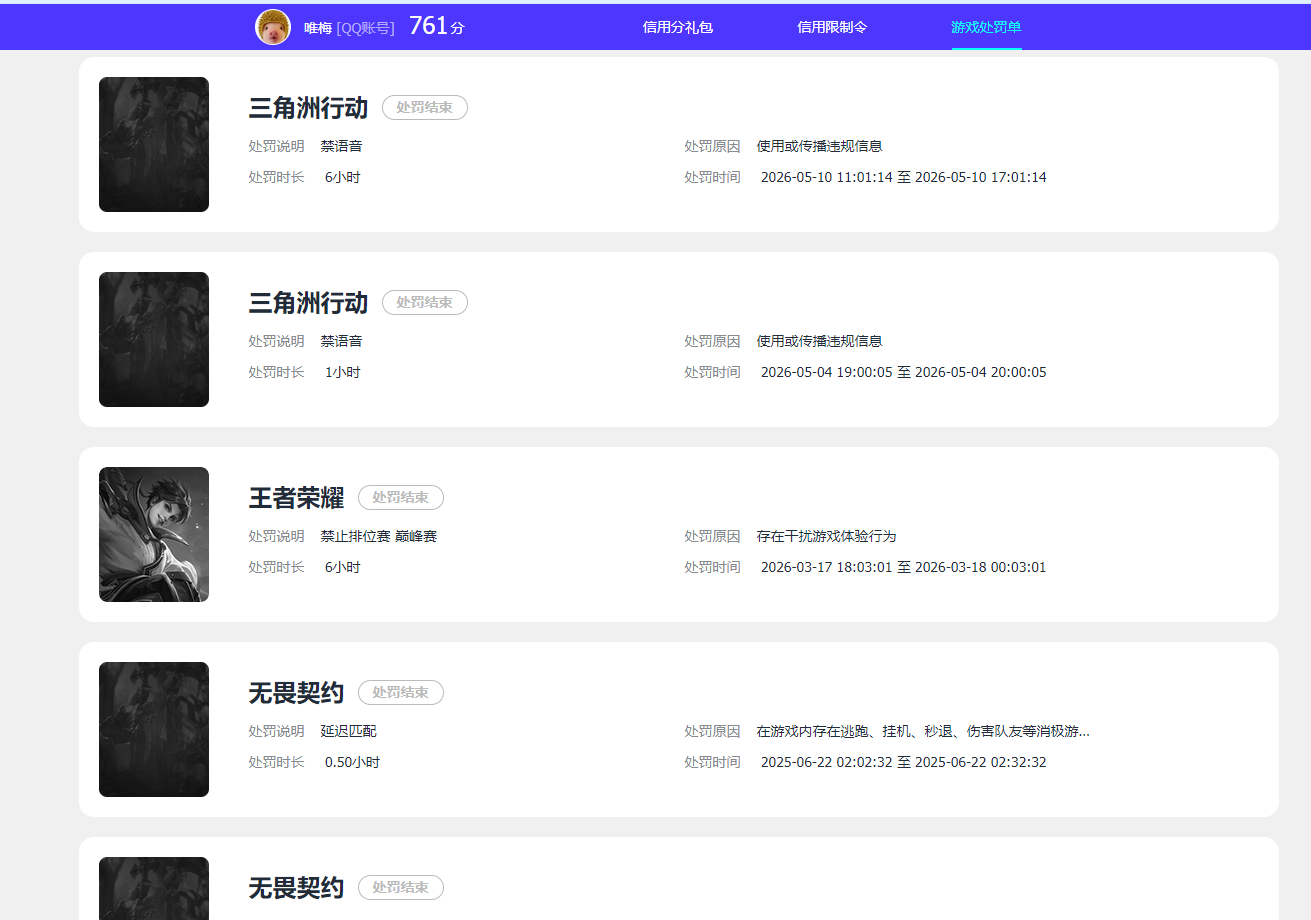Open thumbnail of 6小时 三角洲行动 penalty
The width and height of the screenshot is (1311, 920).
(154, 144)
